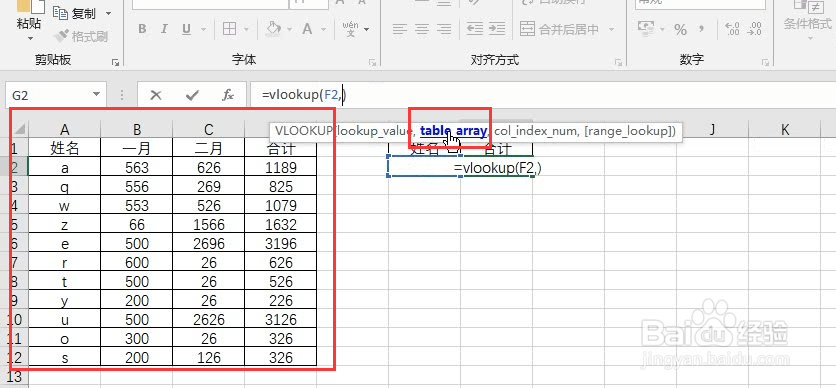Select the Format Painter (格式刷)
The height and width of the screenshot is (388, 836).
82,36
